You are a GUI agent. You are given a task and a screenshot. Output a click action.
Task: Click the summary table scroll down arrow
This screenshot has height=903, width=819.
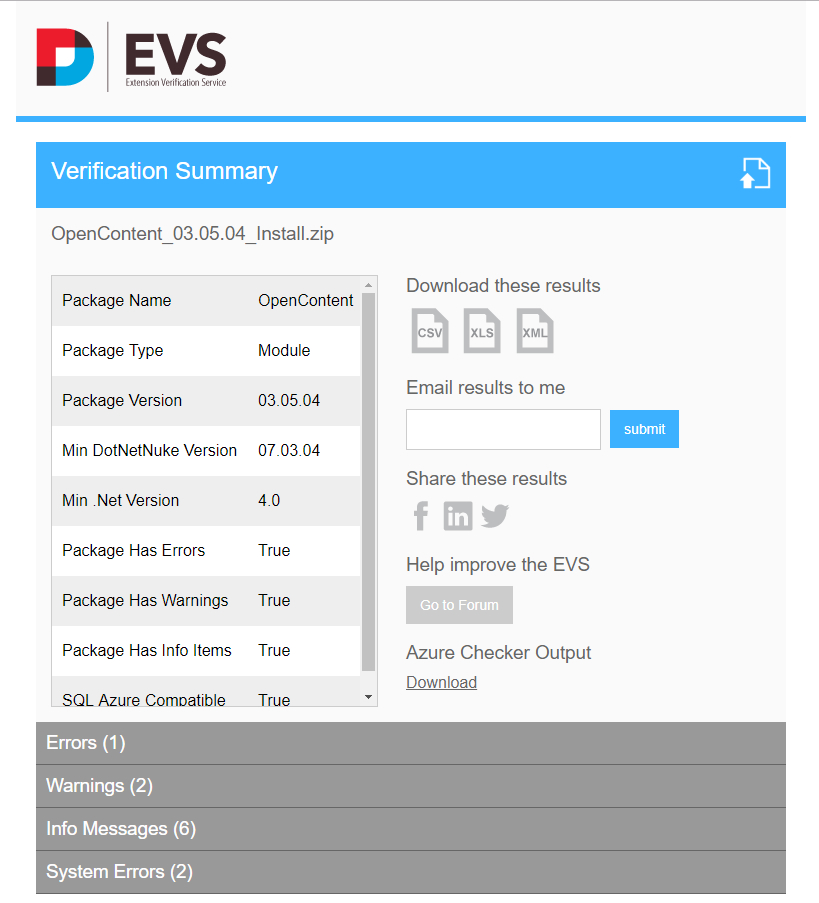(369, 697)
